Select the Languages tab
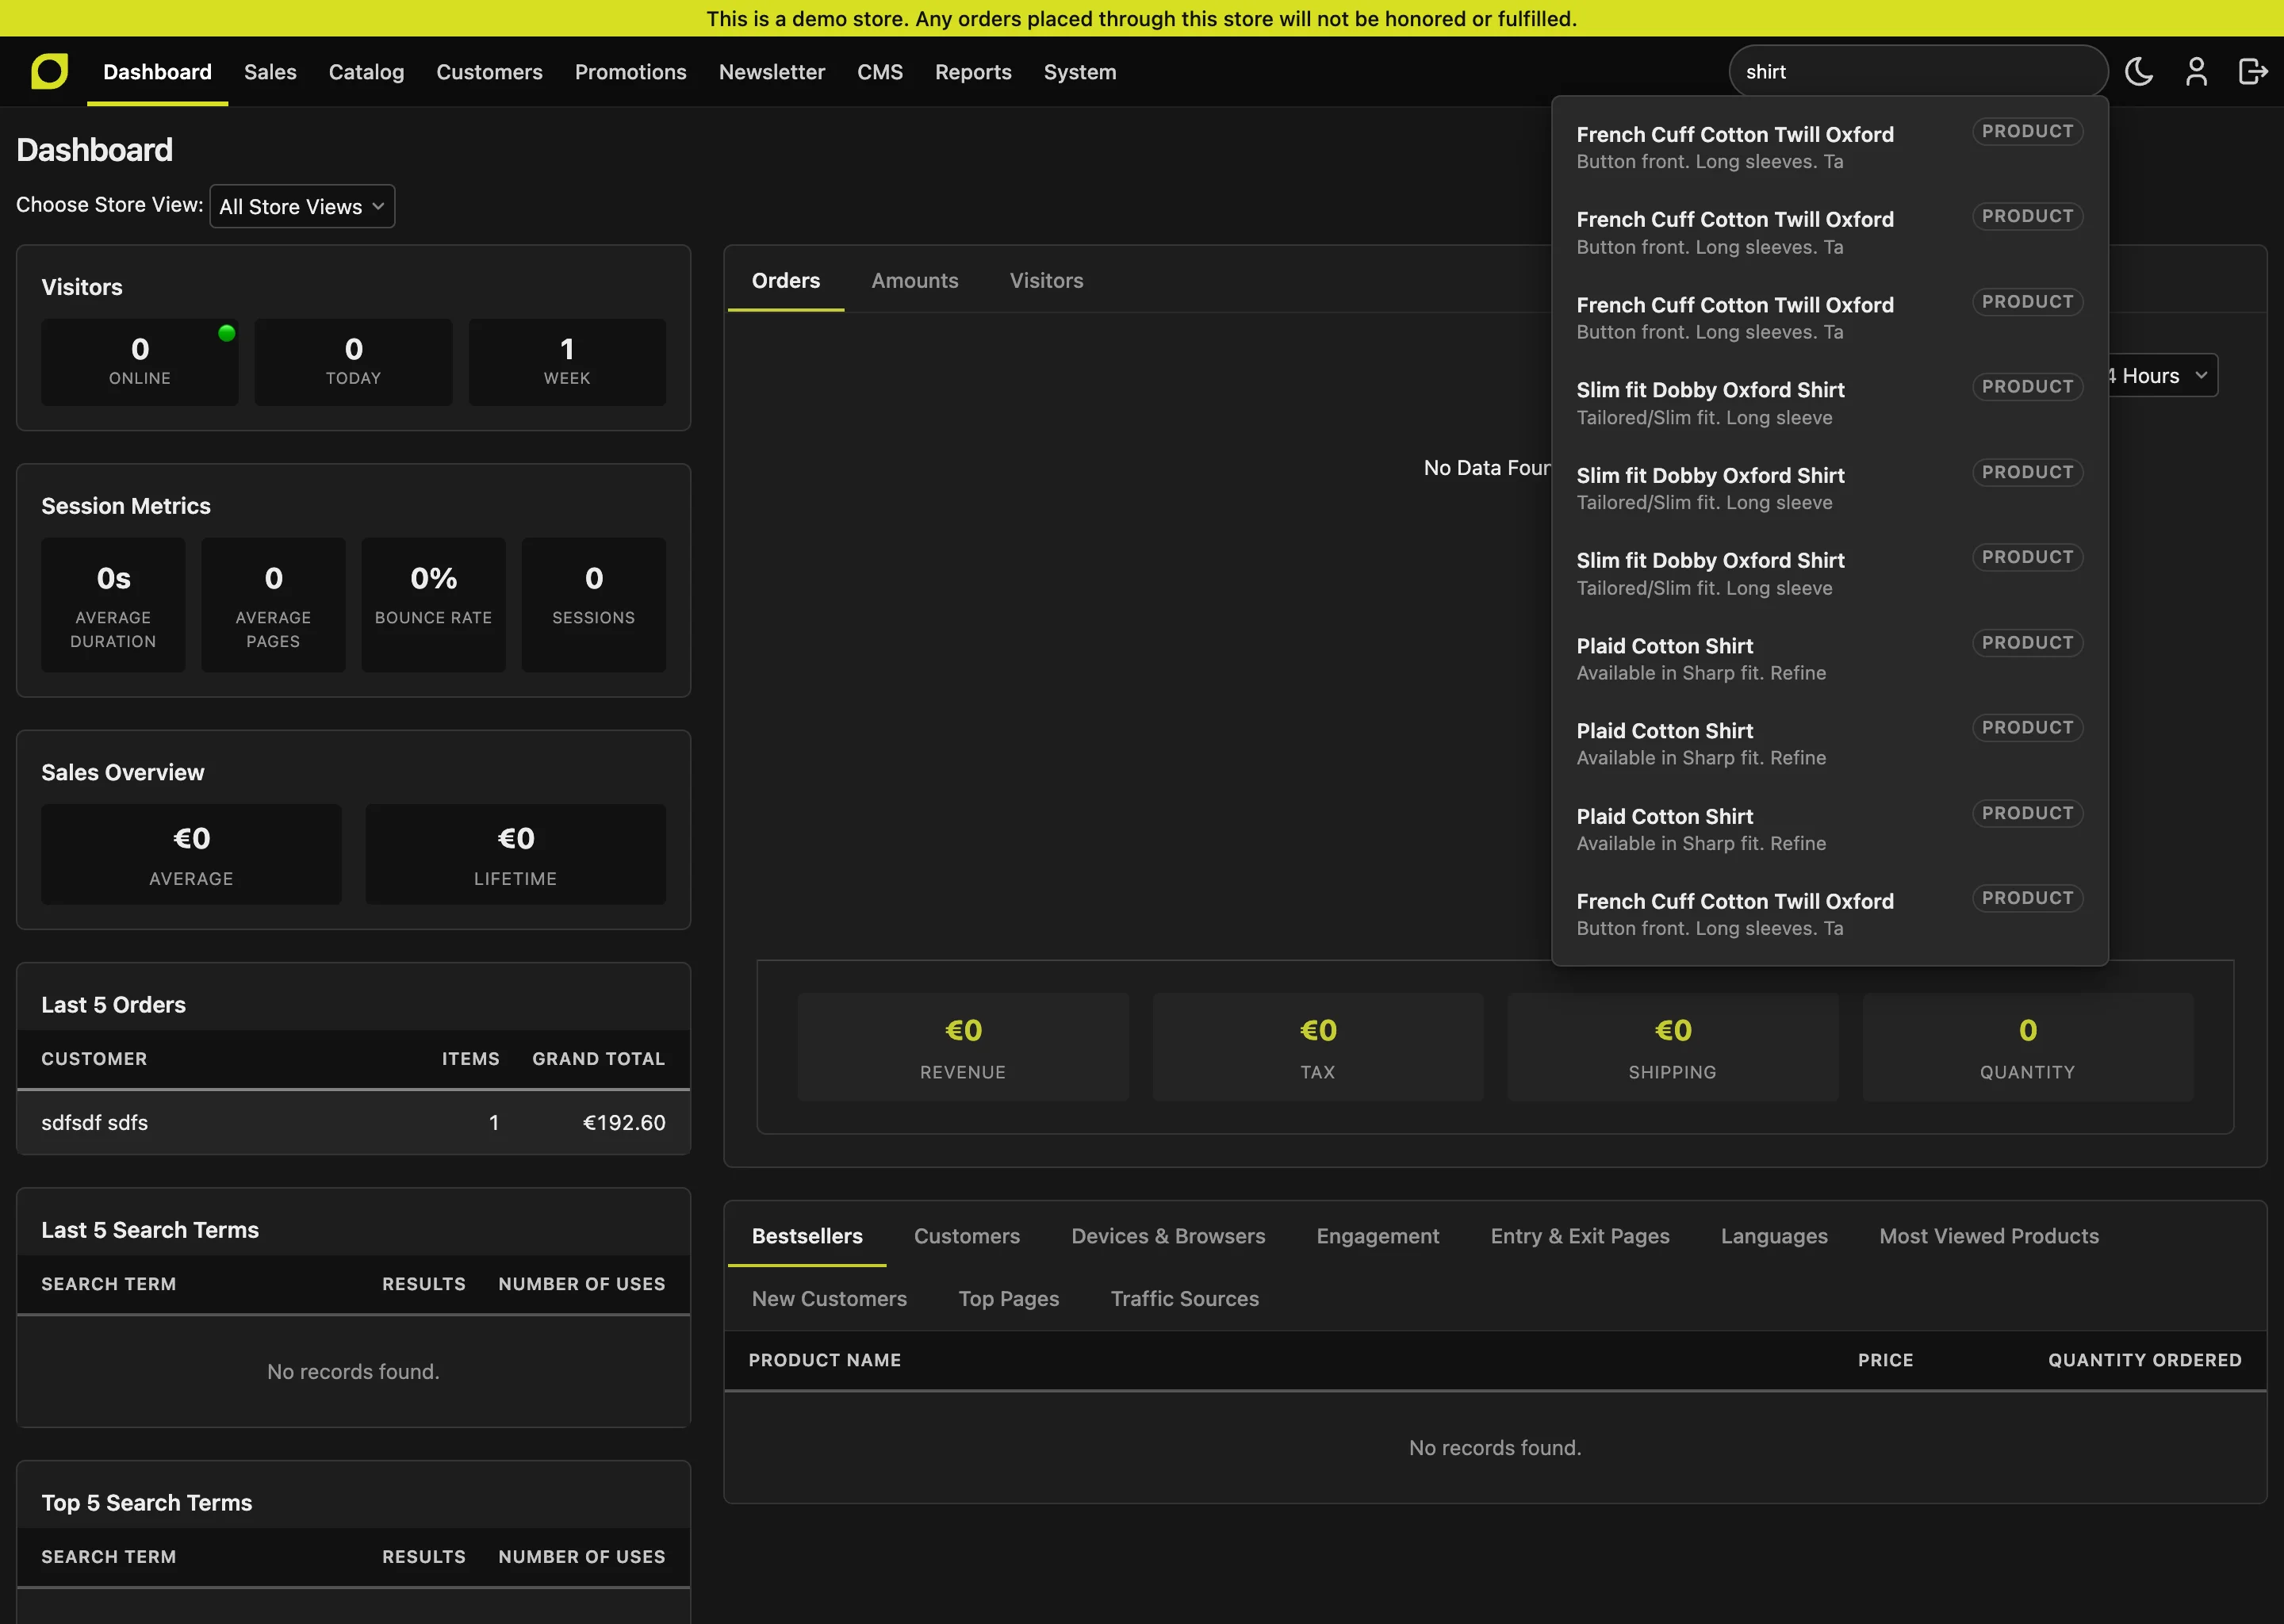The height and width of the screenshot is (1624, 2284). click(1774, 1236)
